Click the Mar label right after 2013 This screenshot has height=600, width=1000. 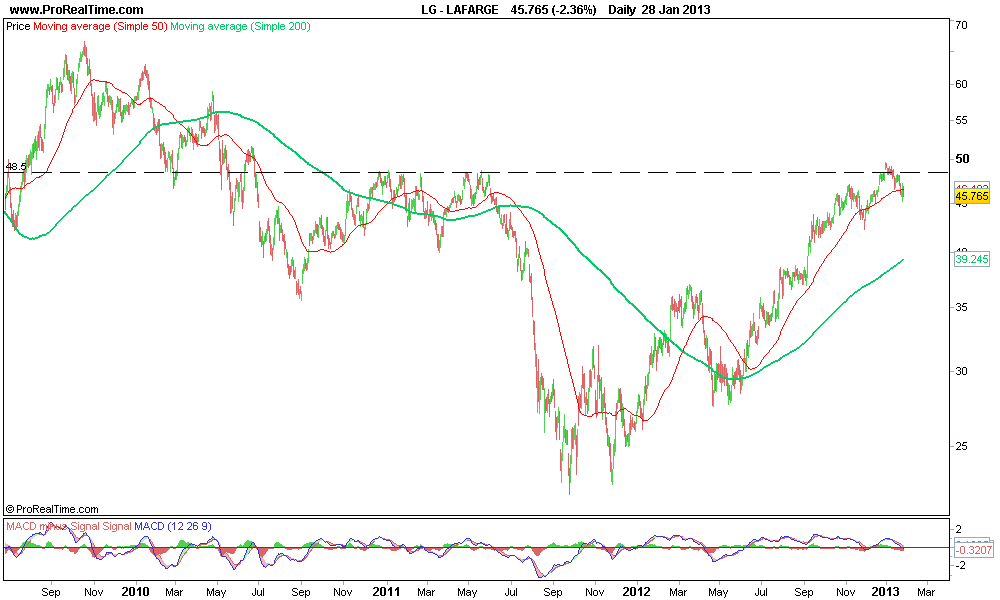coord(926,592)
